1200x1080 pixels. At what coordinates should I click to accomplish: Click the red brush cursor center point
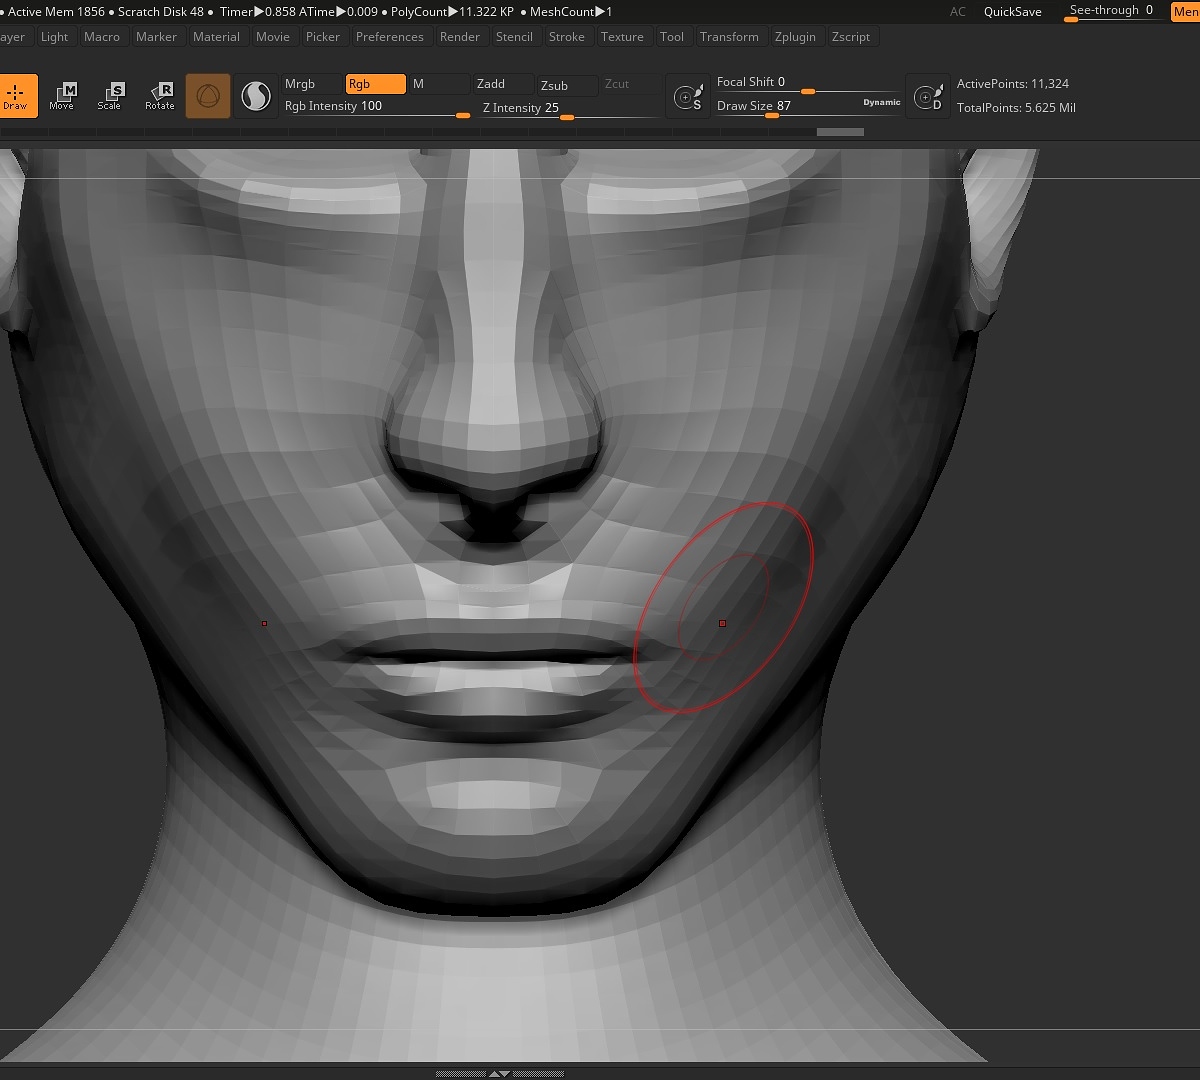coord(722,623)
